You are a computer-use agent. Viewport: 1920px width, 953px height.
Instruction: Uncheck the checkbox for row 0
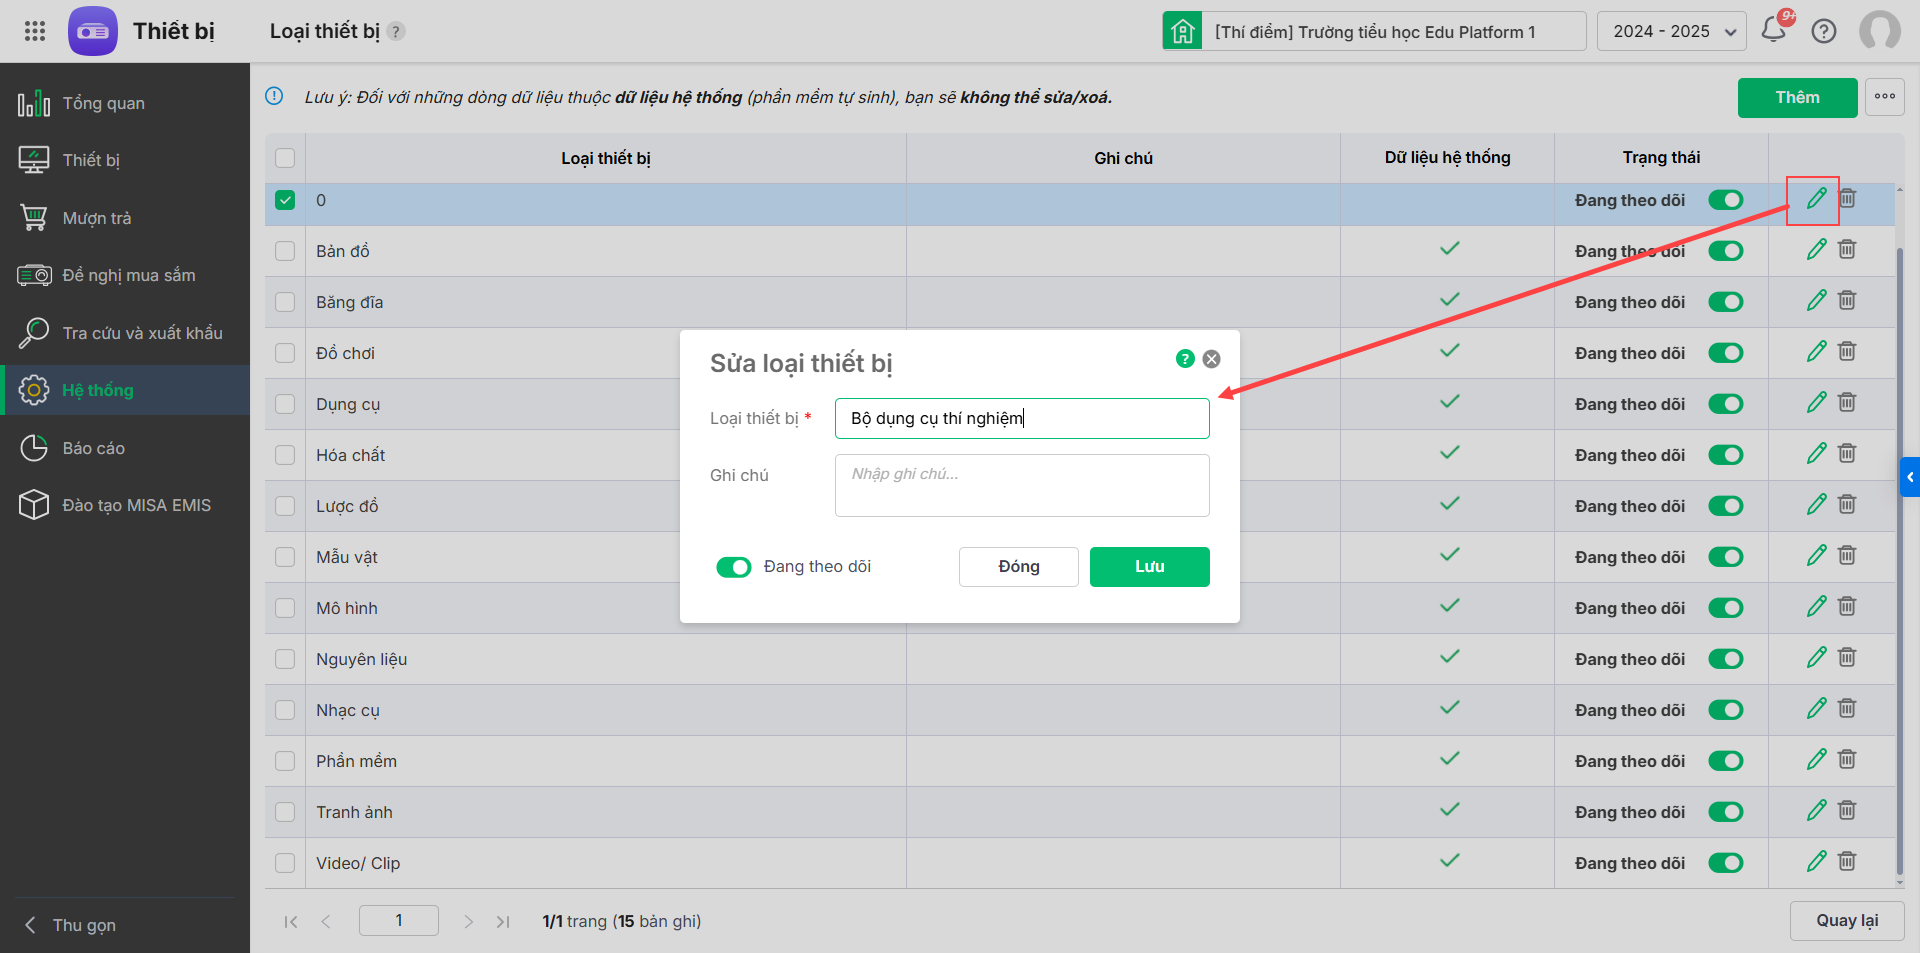(x=285, y=200)
